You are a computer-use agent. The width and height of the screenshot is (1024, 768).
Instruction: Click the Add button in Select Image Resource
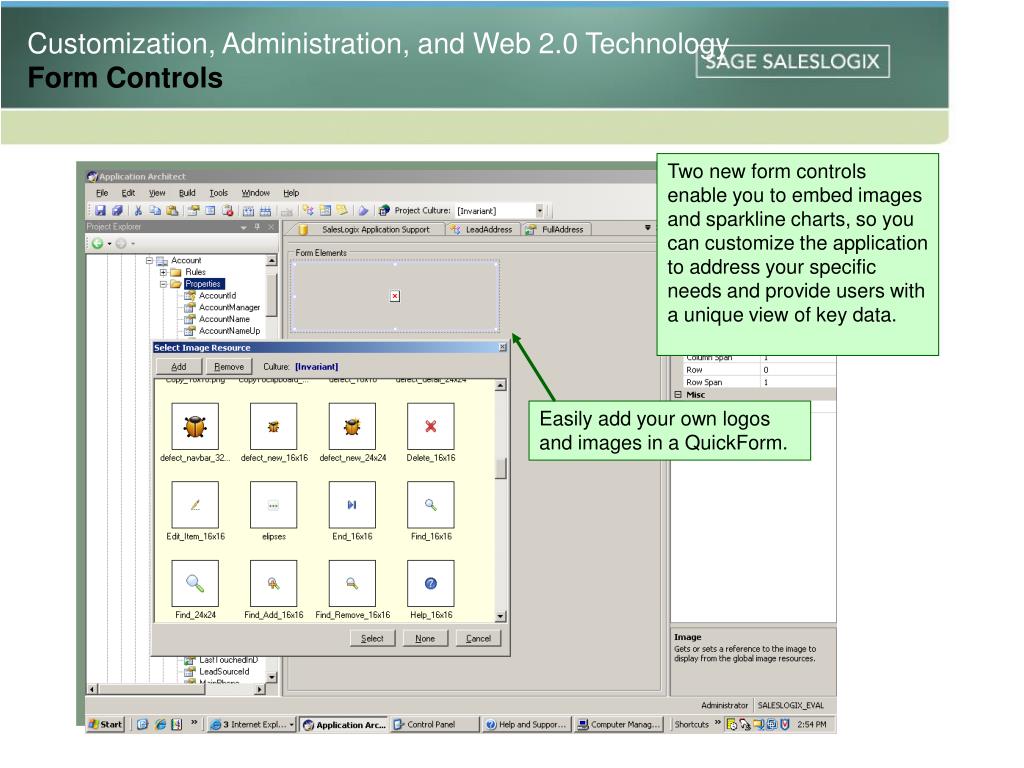[x=178, y=366]
